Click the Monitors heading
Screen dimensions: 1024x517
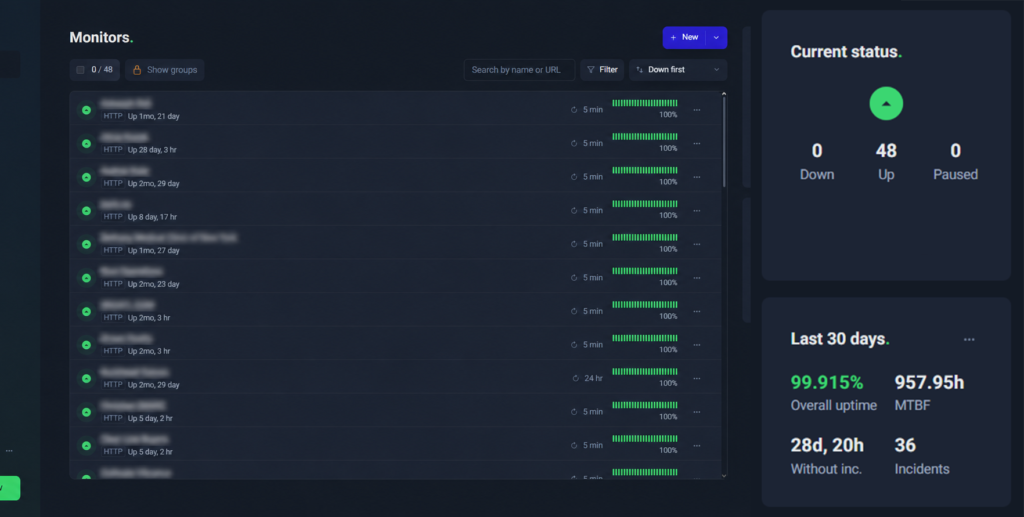tap(101, 38)
